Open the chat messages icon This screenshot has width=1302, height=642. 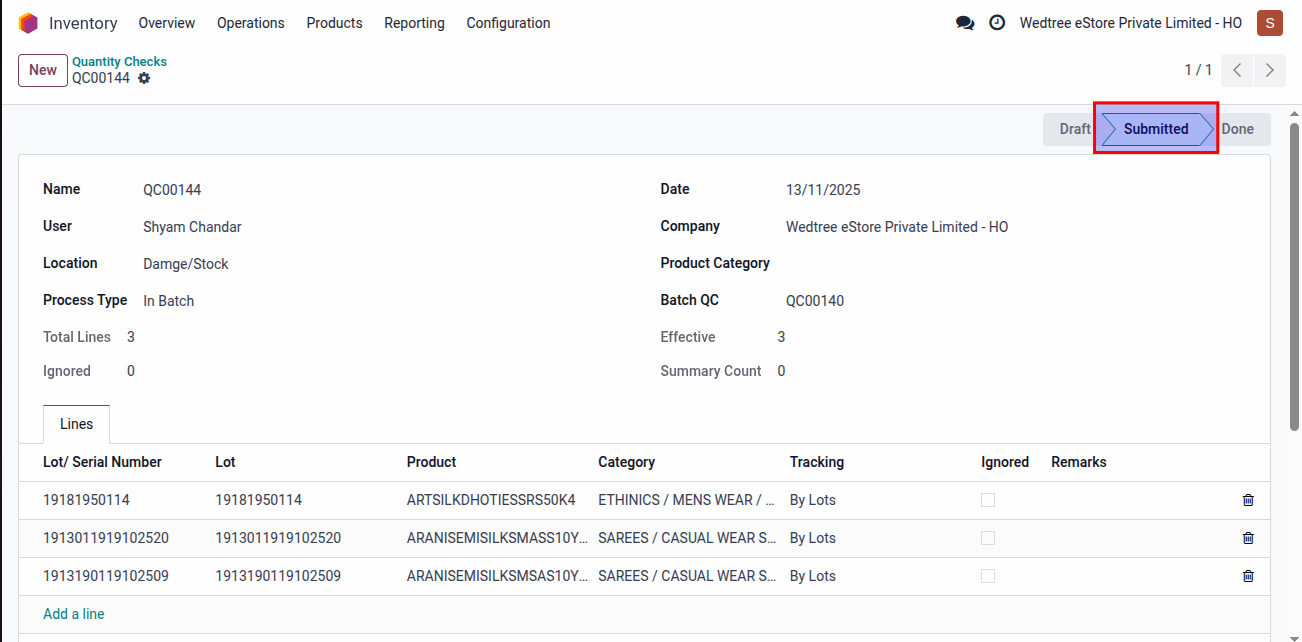(x=965, y=23)
